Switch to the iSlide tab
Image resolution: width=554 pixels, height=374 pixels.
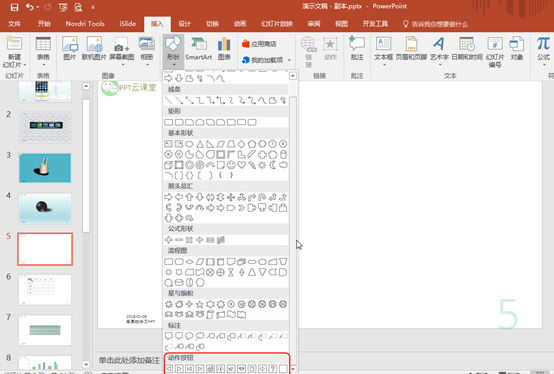point(128,24)
